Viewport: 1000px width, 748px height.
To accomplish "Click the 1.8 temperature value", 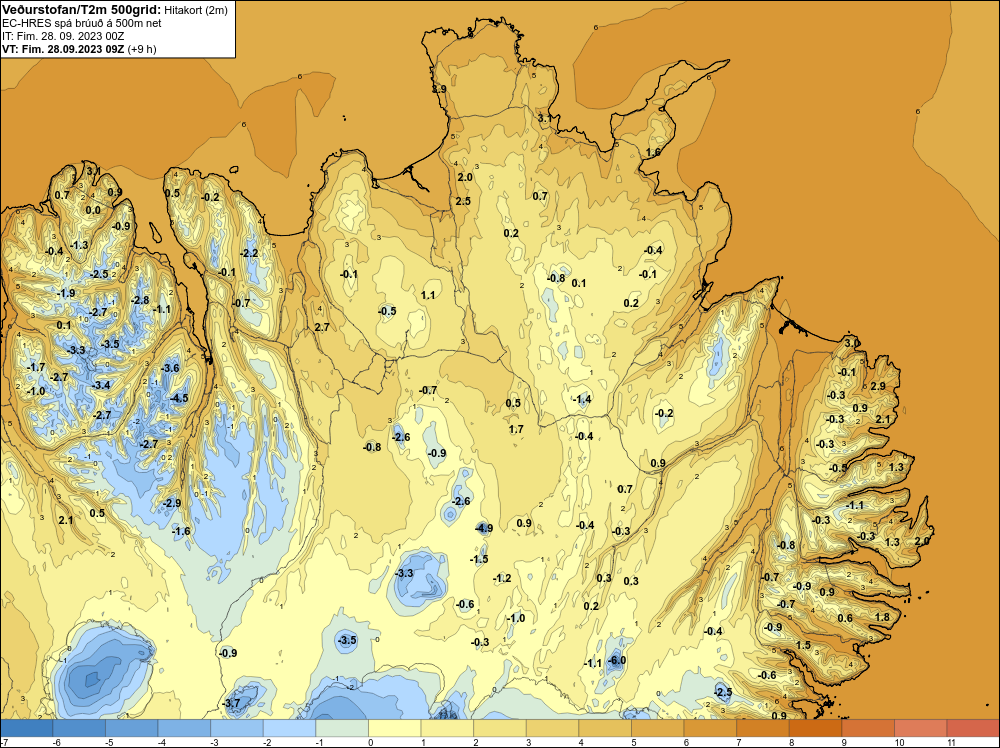I will 882,617.
